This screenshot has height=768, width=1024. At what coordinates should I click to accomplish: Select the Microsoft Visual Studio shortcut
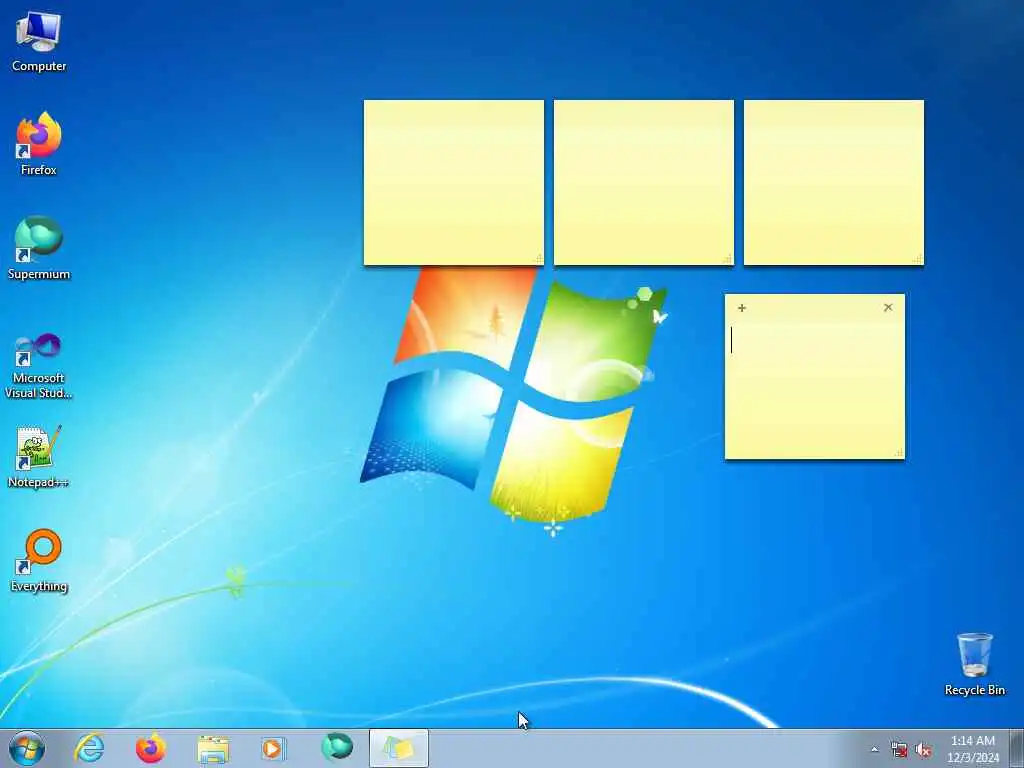(39, 366)
